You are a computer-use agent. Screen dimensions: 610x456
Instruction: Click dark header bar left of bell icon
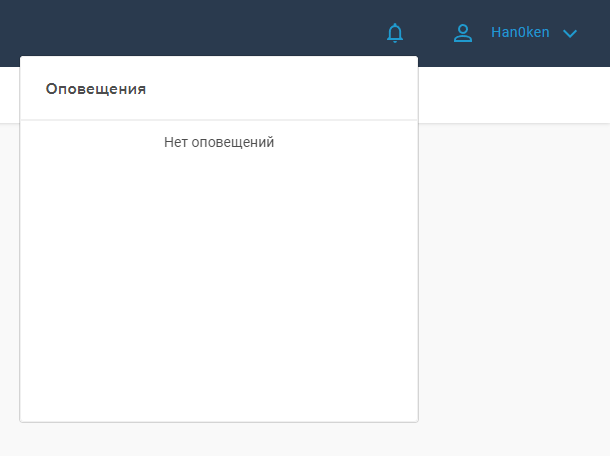pos(200,30)
